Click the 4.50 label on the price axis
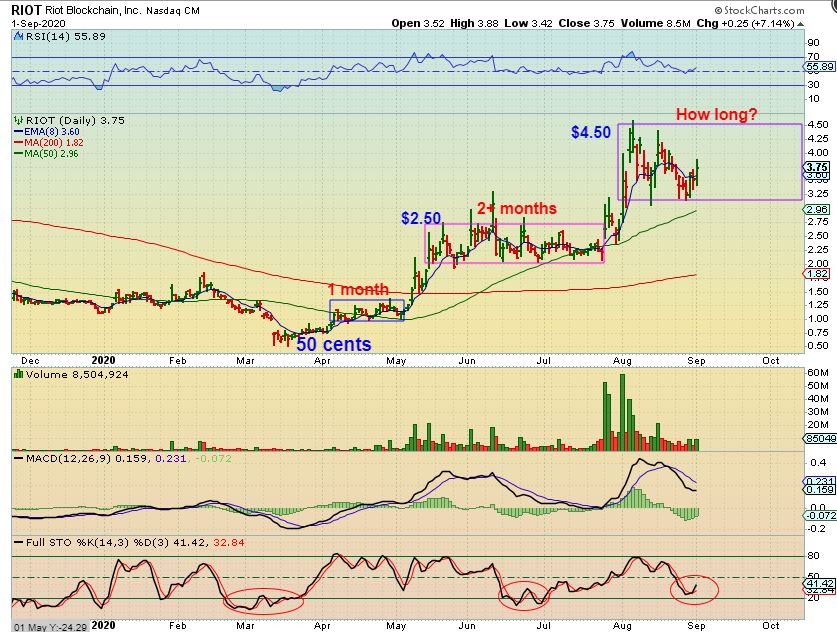The height and width of the screenshot is (632, 837). 818,124
